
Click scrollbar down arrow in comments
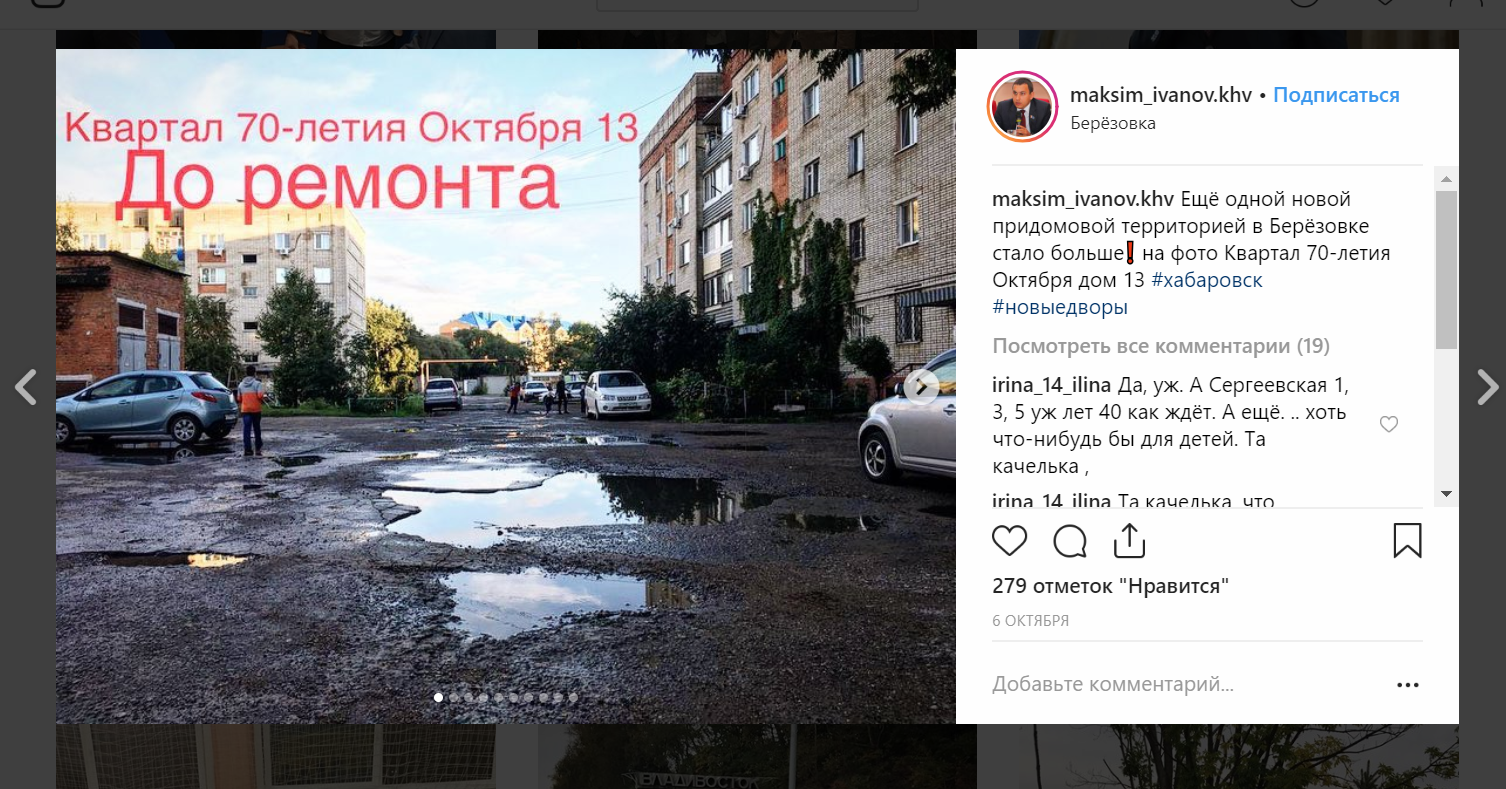[x=1446, y=494]
